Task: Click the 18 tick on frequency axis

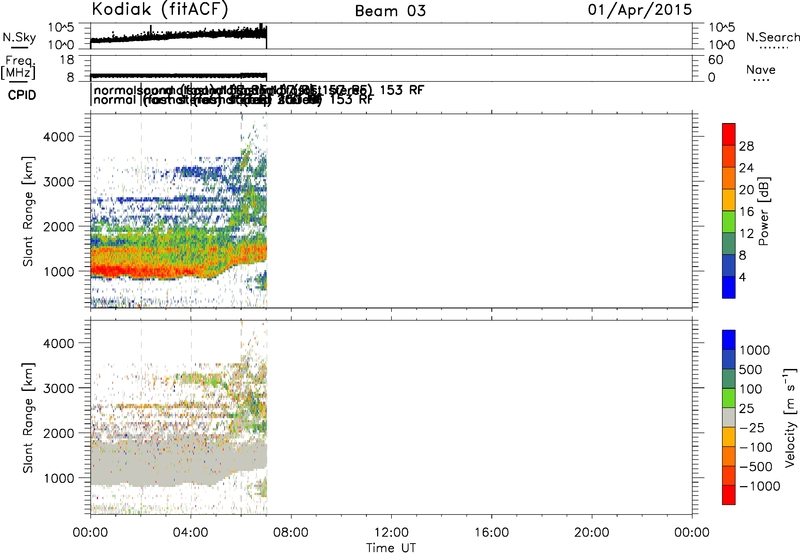Action: [66, 60]
